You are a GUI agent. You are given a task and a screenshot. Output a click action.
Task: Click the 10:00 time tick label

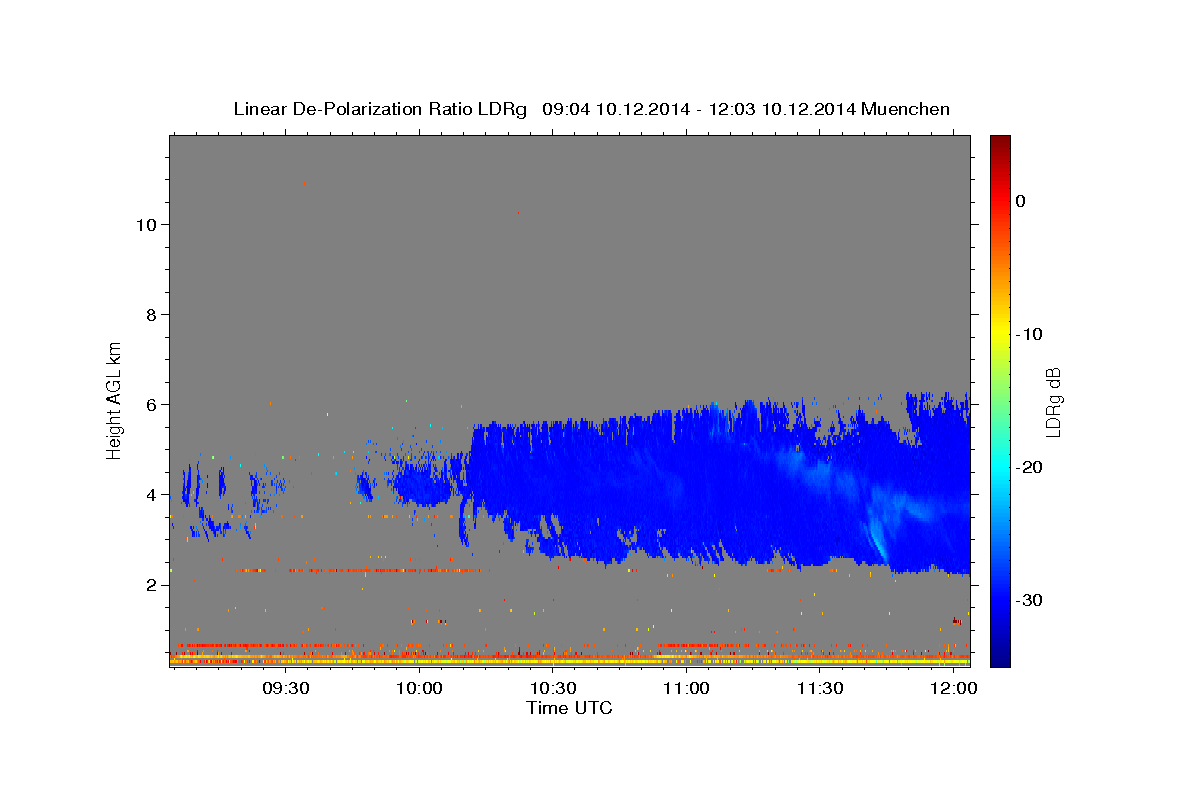click(419, 689)
